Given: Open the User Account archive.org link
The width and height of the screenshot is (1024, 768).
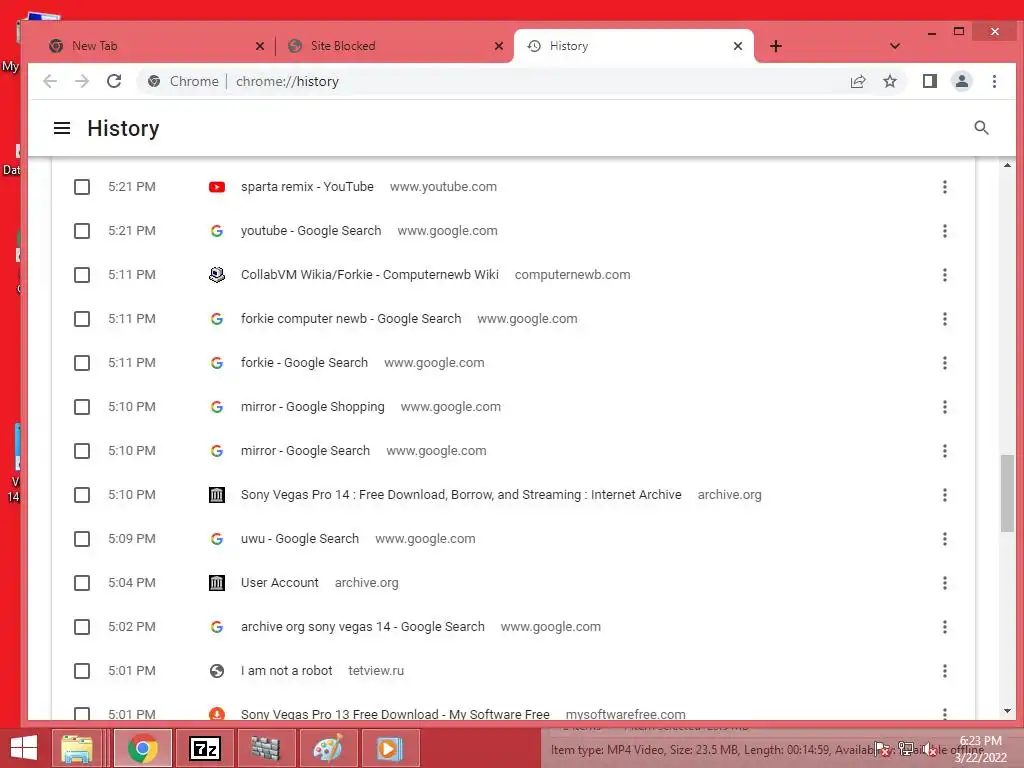Looking at the screenshot, I should pos(280,583).
